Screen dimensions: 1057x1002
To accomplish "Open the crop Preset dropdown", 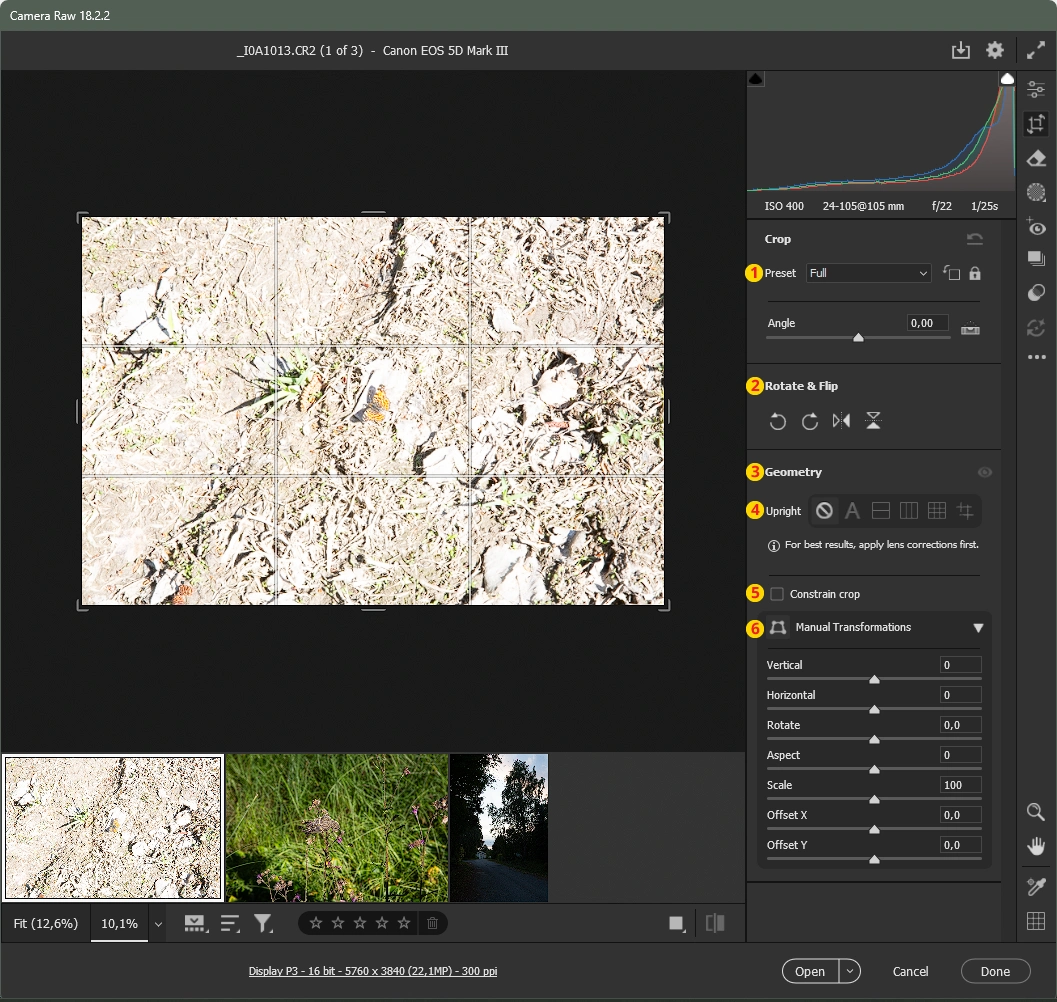I will 868,273.
